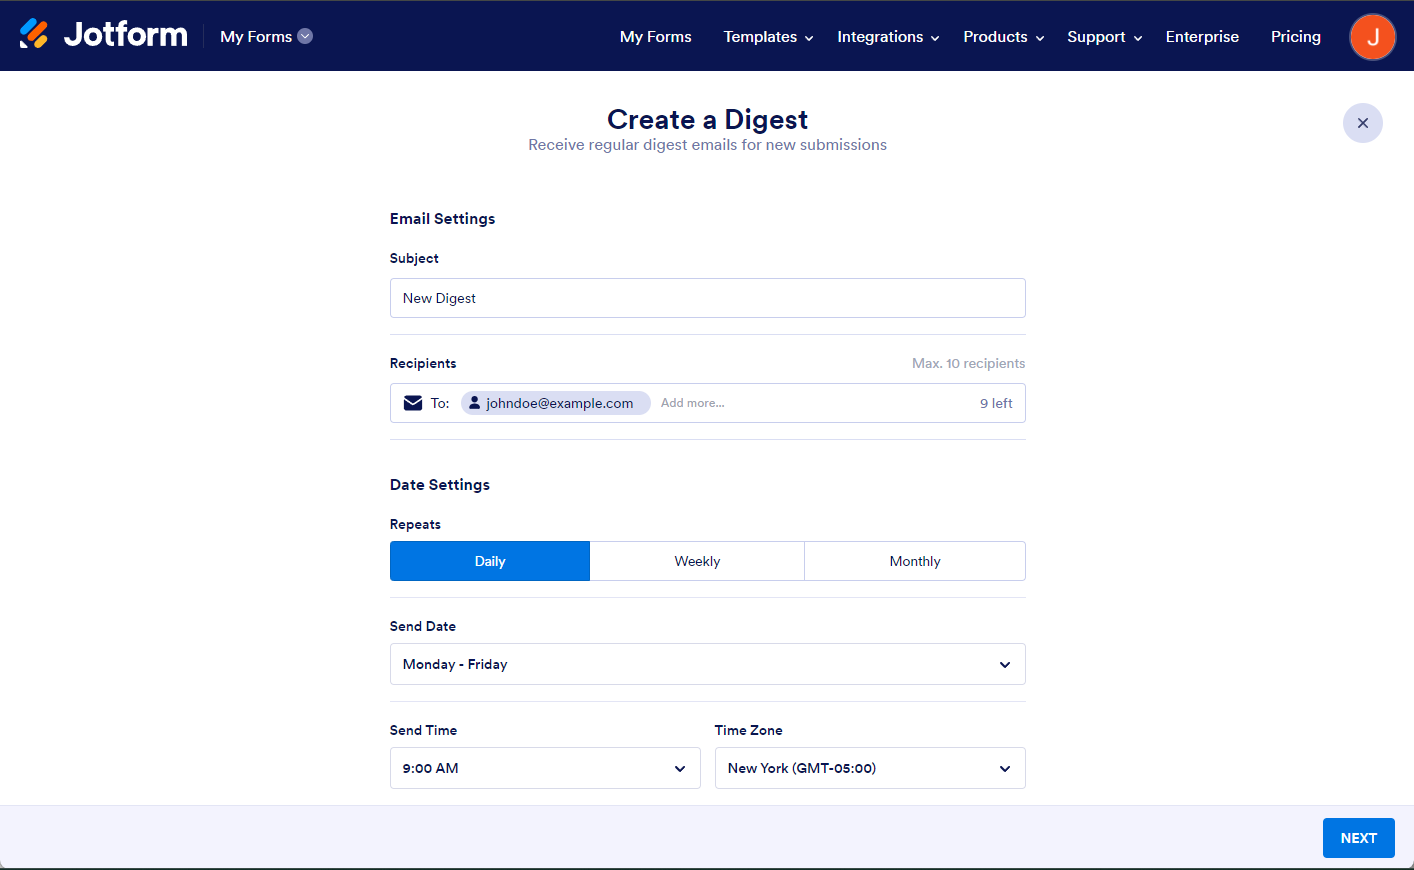Click the Jotform logo icon

(34, 34)
